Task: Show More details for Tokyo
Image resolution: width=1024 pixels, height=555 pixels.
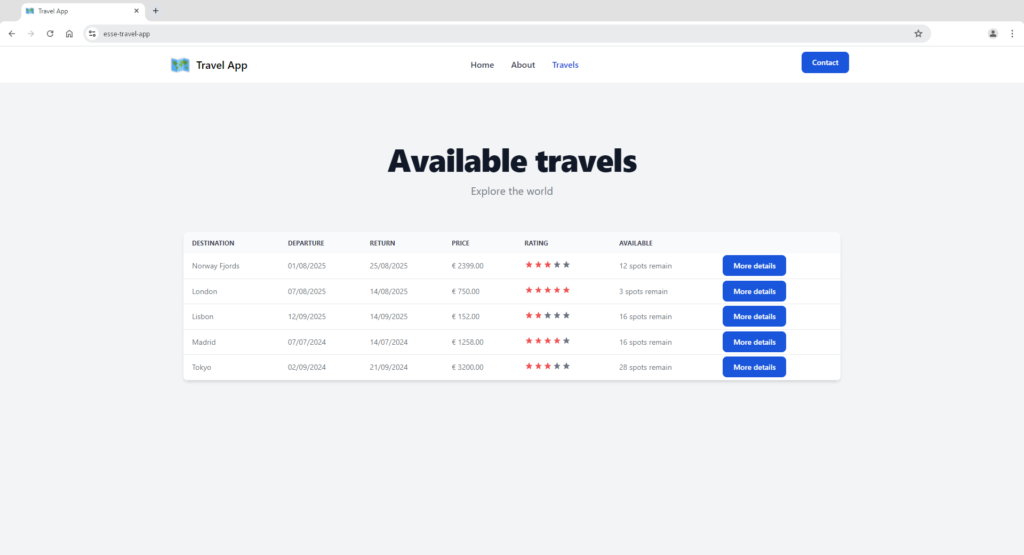Action: (x=754, y=367)
